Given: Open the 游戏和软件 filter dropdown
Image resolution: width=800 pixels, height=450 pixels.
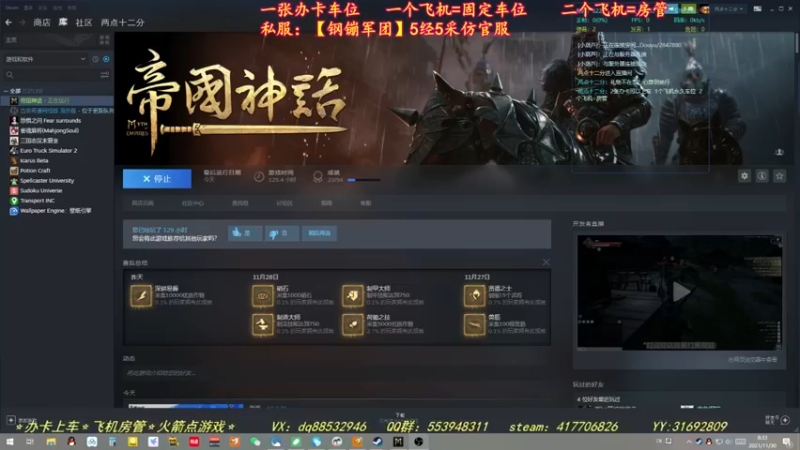Looking at the screenshot, I should pyautogui.click(x=45, y=59).
